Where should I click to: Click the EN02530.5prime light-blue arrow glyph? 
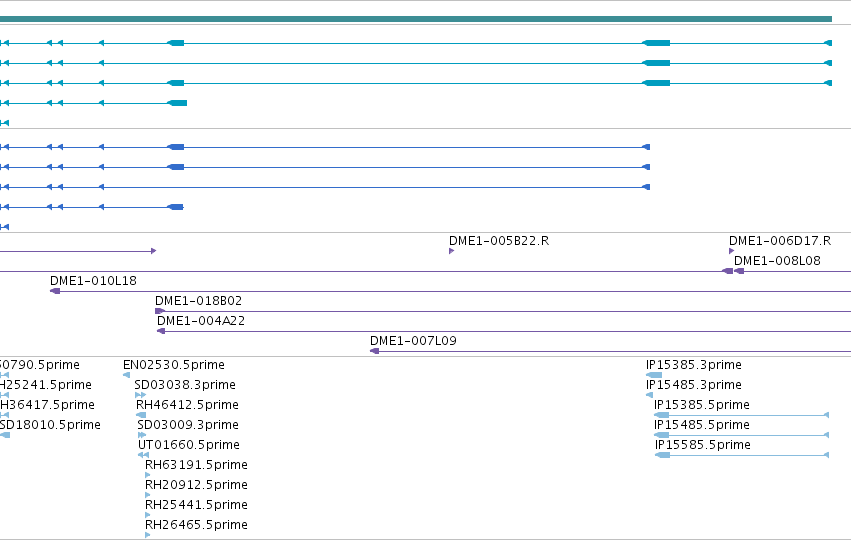coord(126,375)
